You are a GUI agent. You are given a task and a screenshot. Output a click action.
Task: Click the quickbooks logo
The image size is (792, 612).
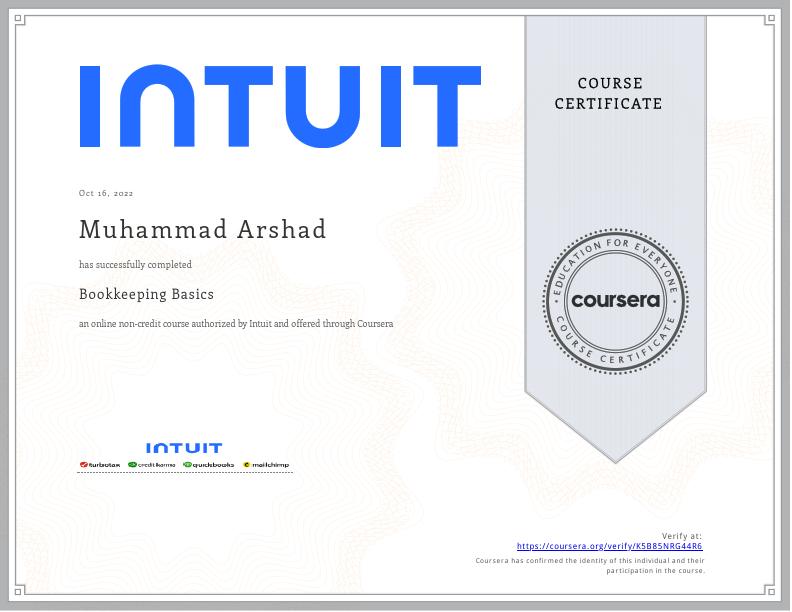(209, 465)
